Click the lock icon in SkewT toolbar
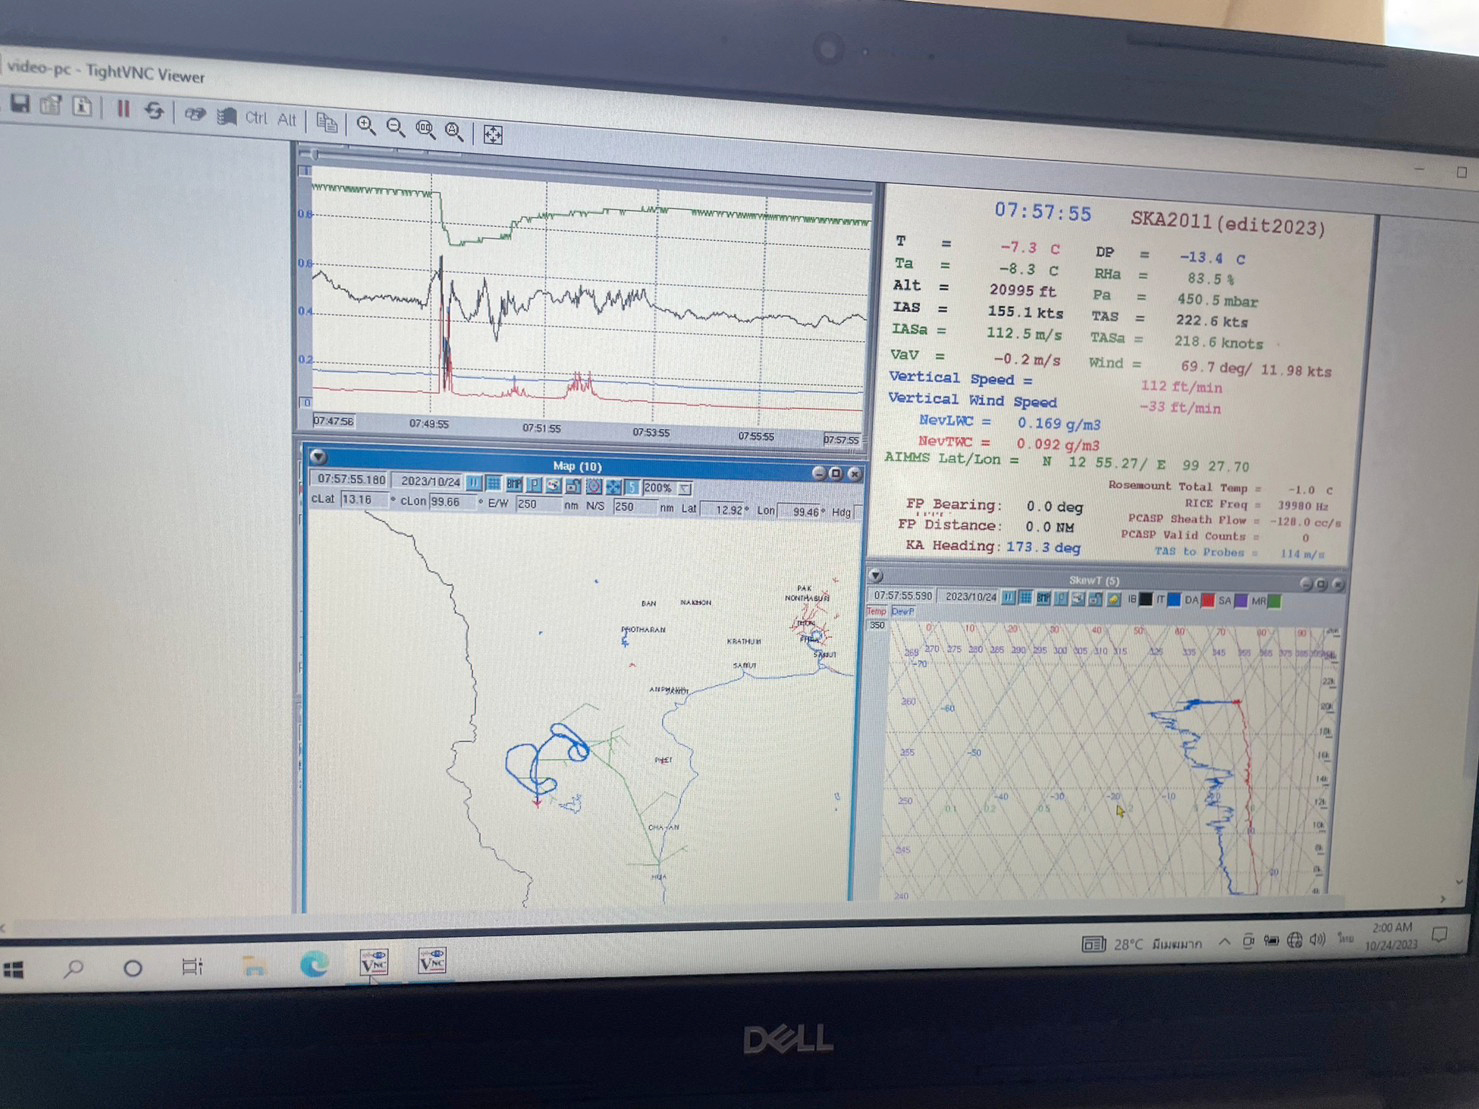Viewport: 1479px width, 1109px height. (x=1096, y=600)
